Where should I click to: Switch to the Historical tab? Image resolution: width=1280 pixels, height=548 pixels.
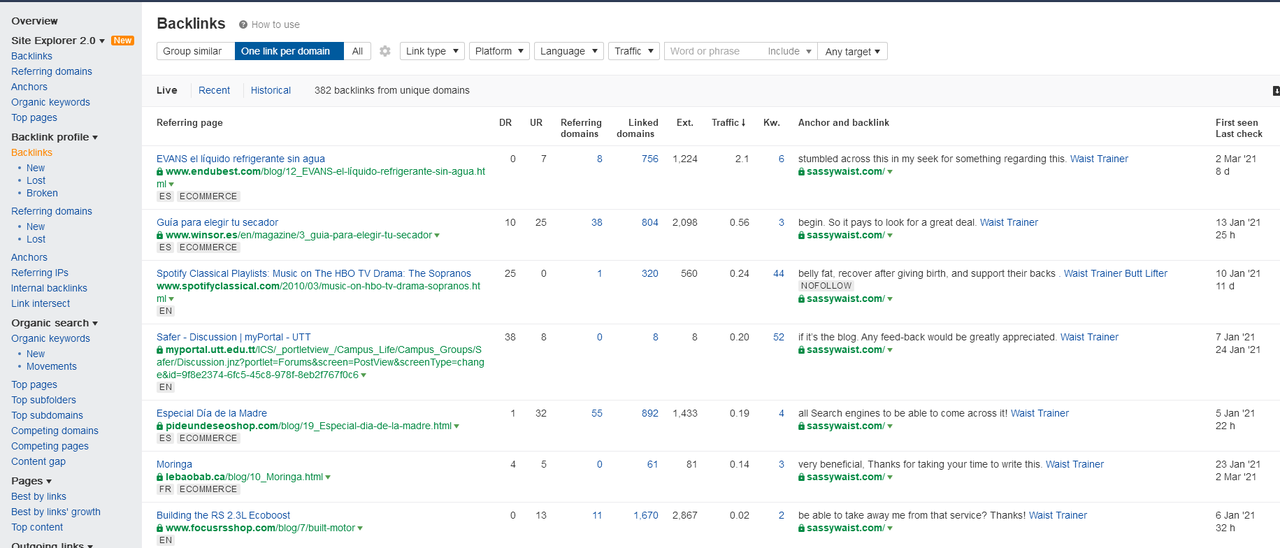click(270, 90)
